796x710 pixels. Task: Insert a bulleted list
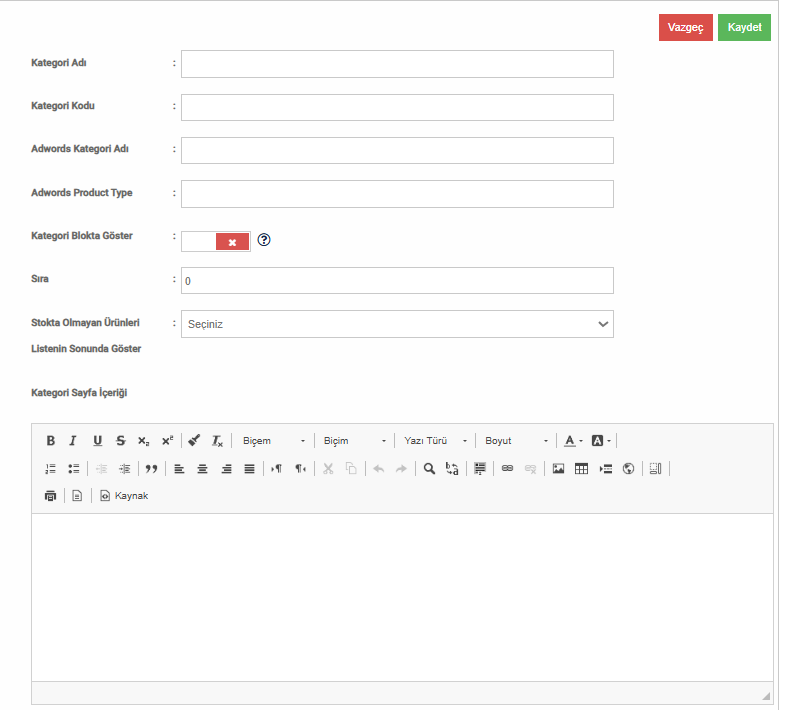[x=74, y=468]
